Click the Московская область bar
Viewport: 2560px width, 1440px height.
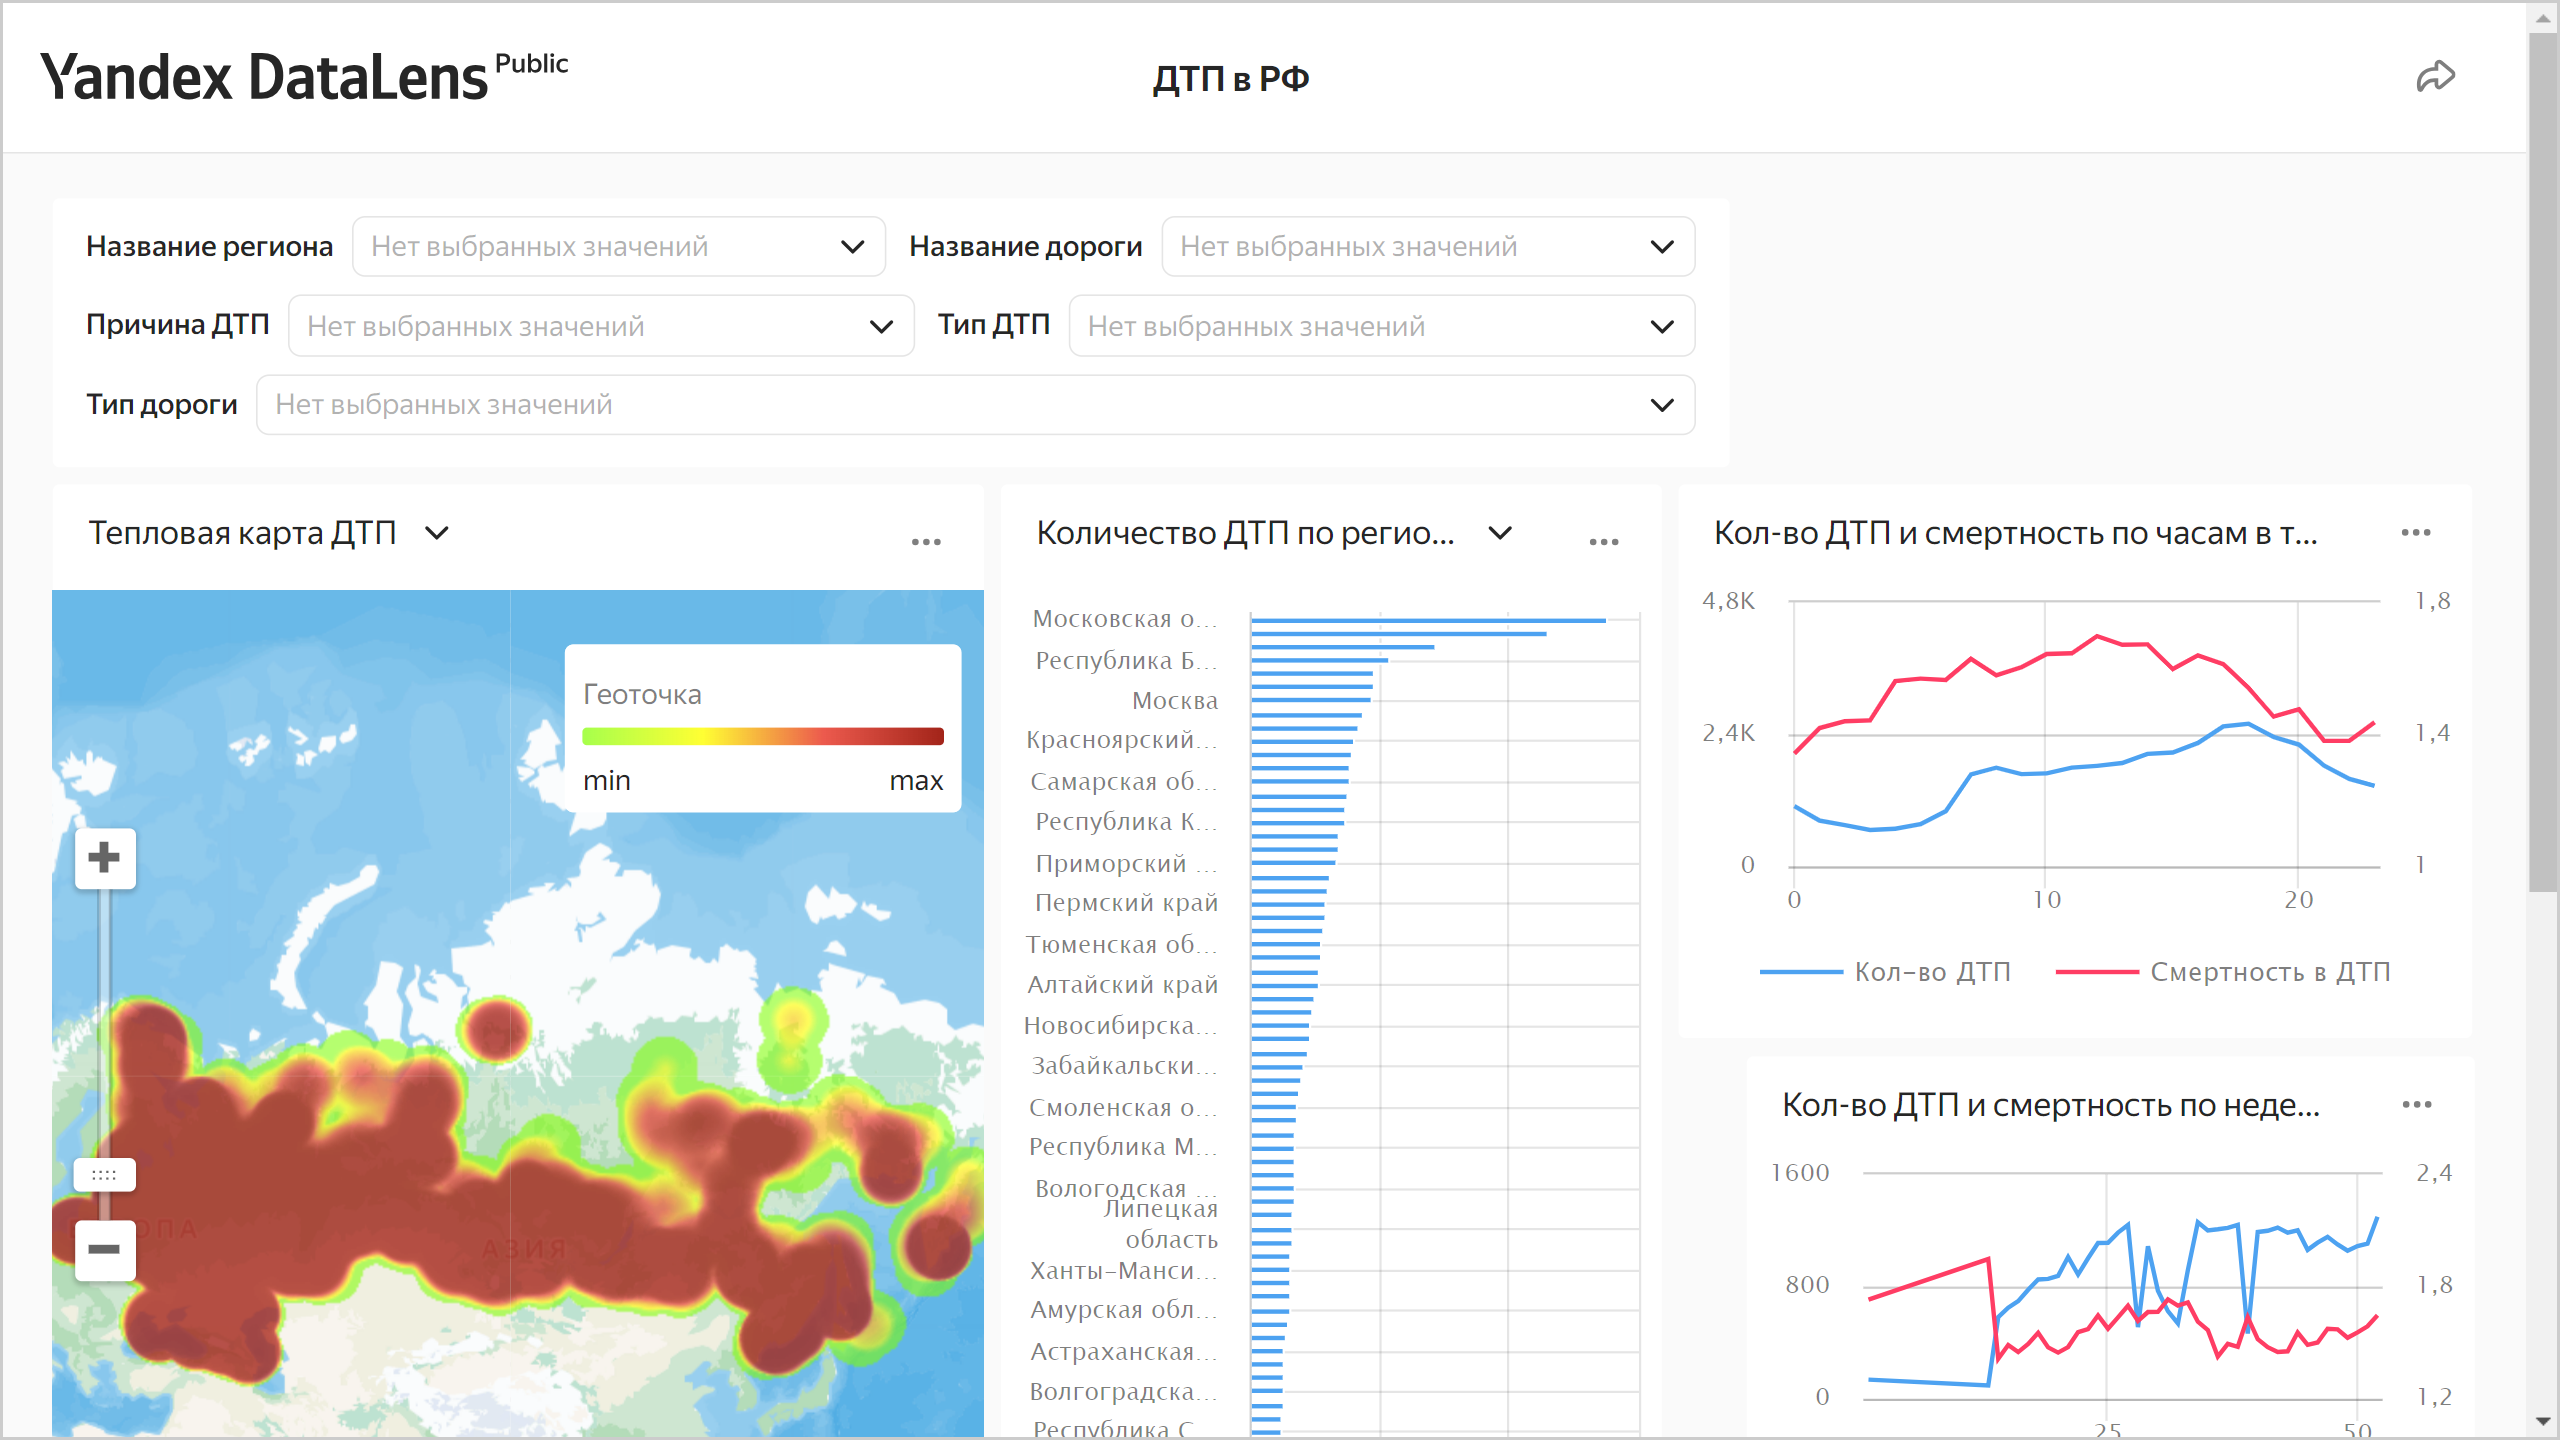(1427, 621)
